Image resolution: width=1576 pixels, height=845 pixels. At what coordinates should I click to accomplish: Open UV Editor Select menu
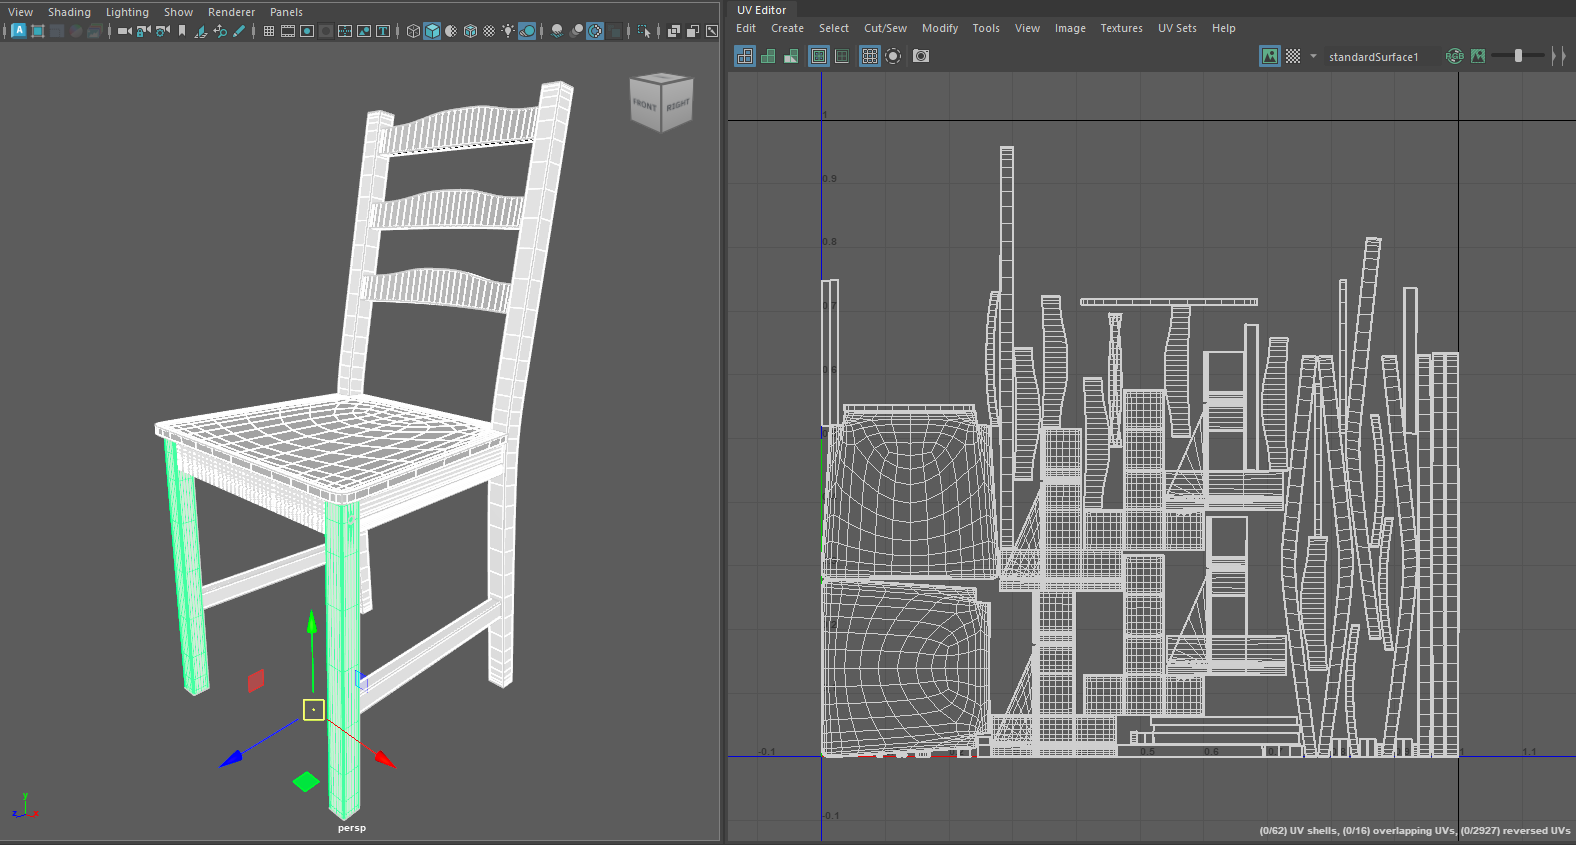[834, 28]
